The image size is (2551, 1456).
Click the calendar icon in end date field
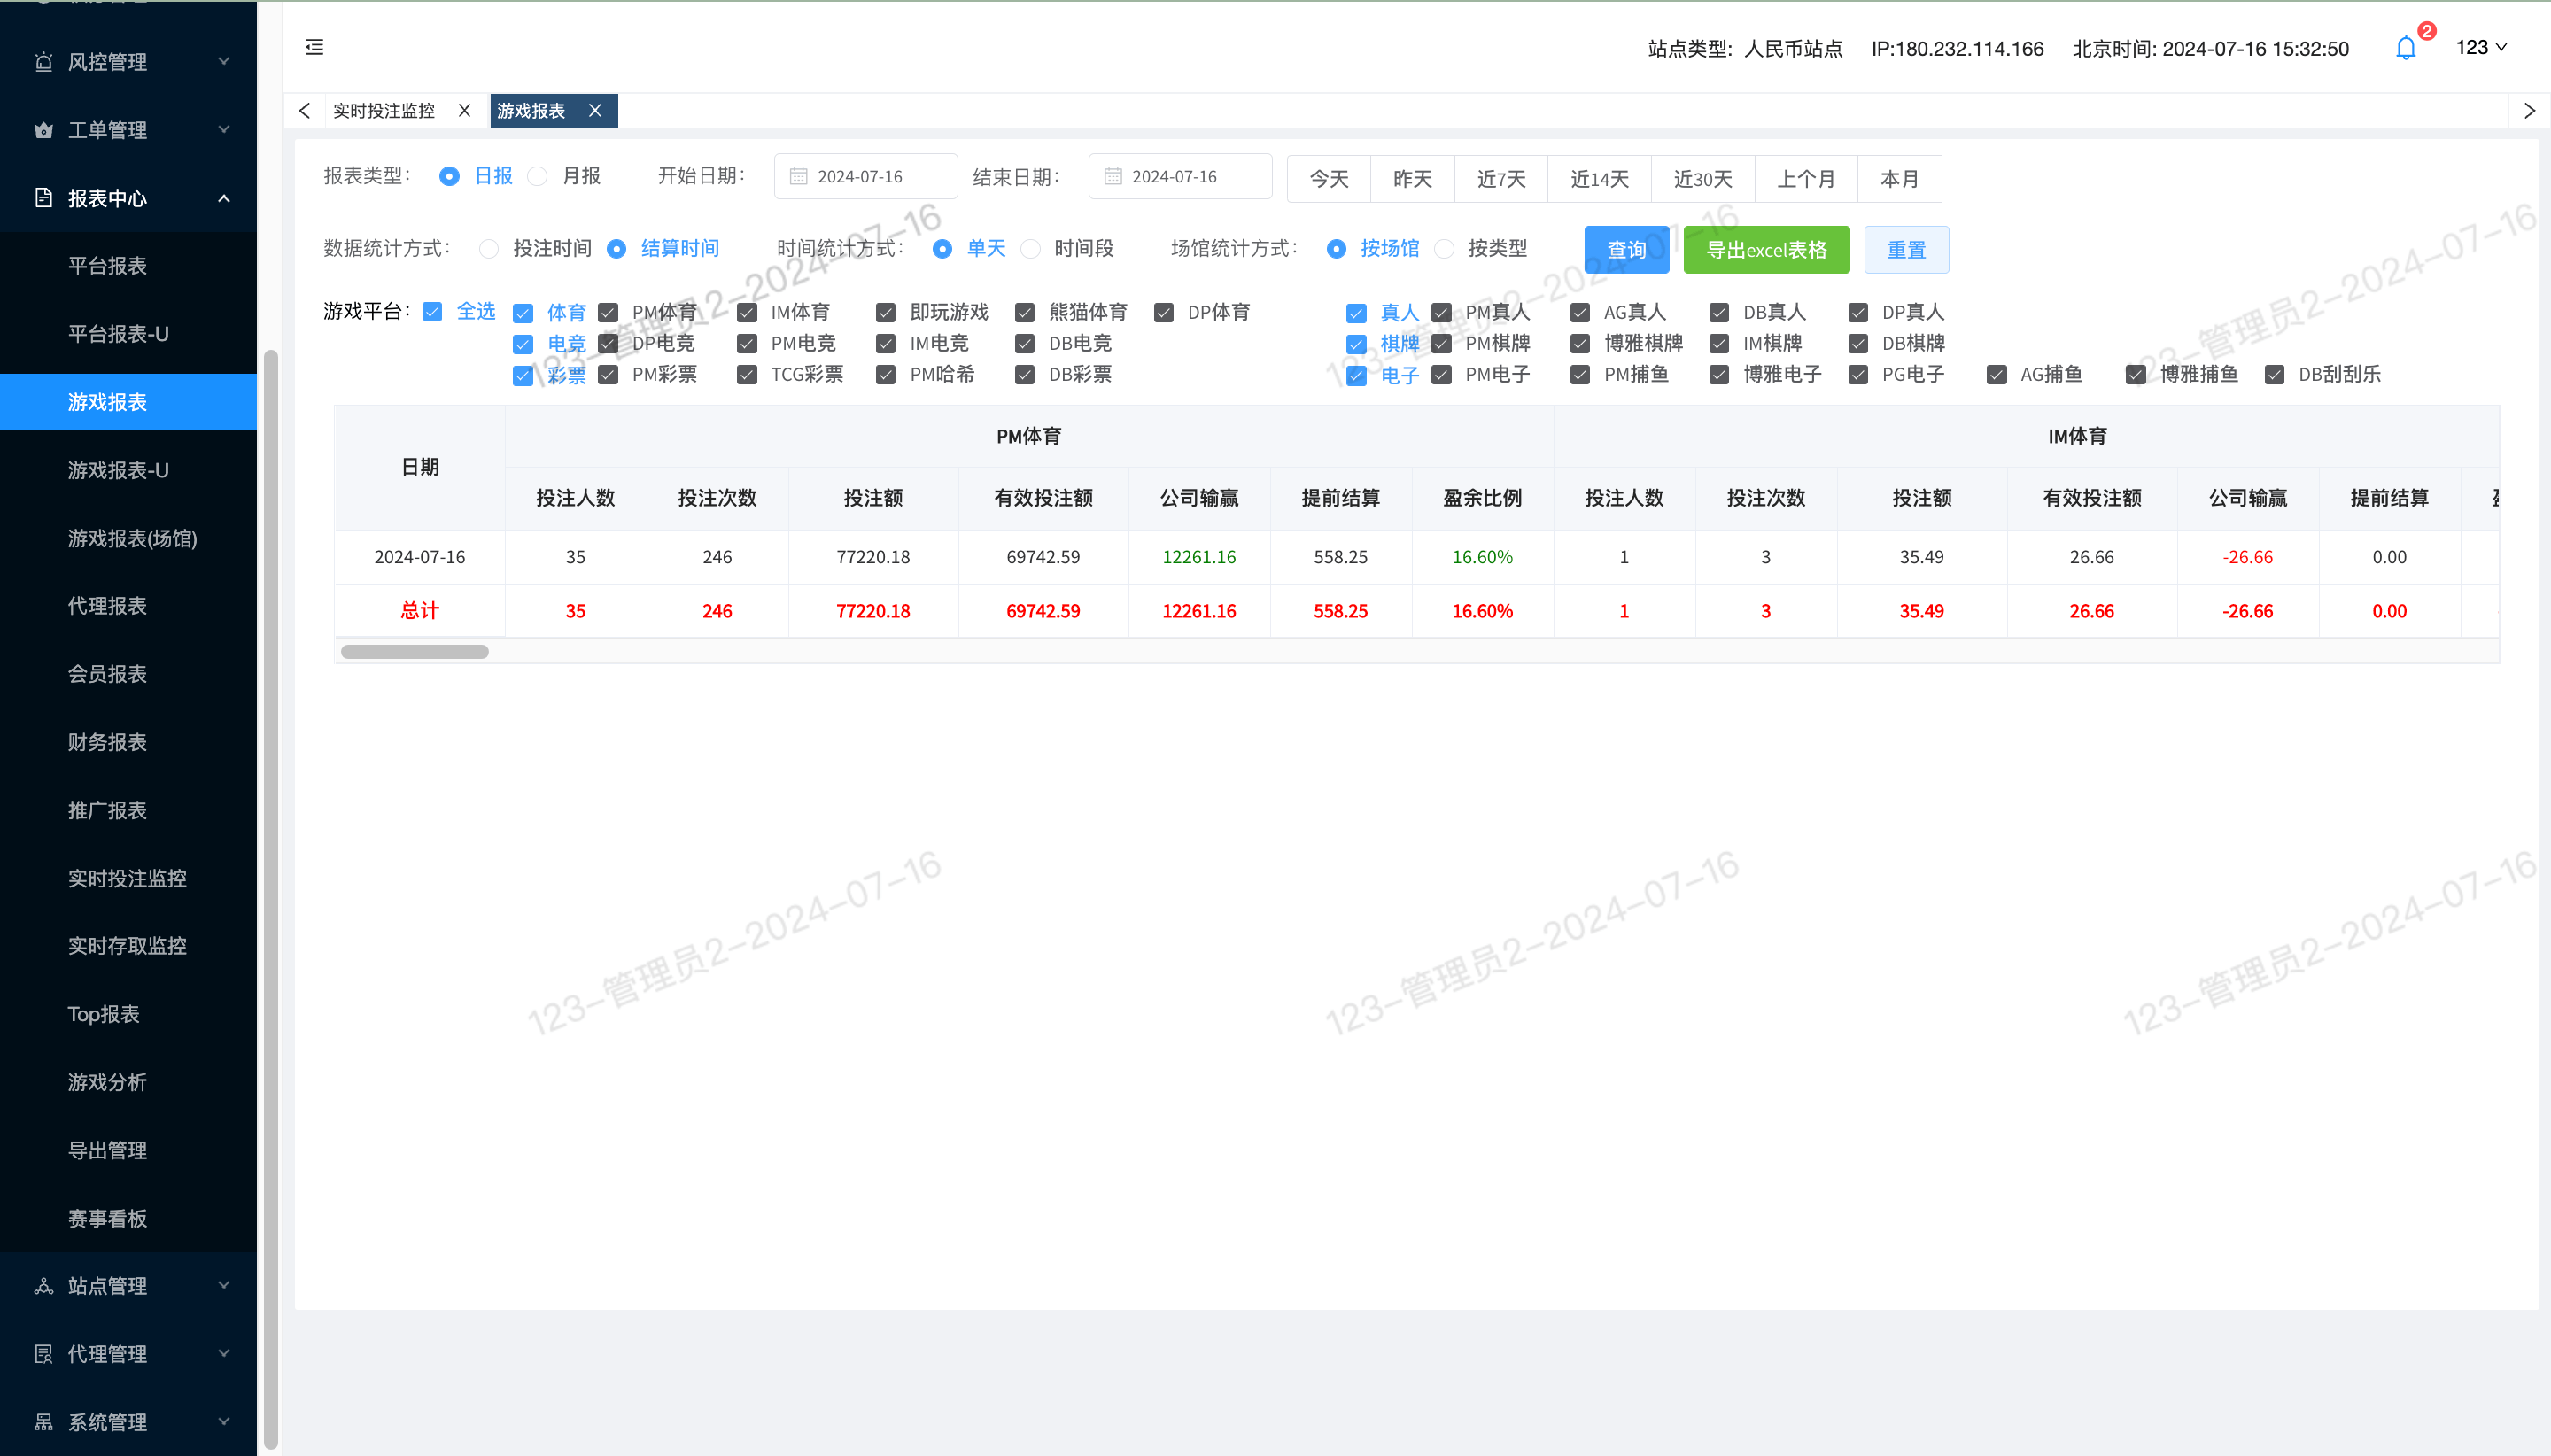pyautogui.click(x=1112, y=177)
